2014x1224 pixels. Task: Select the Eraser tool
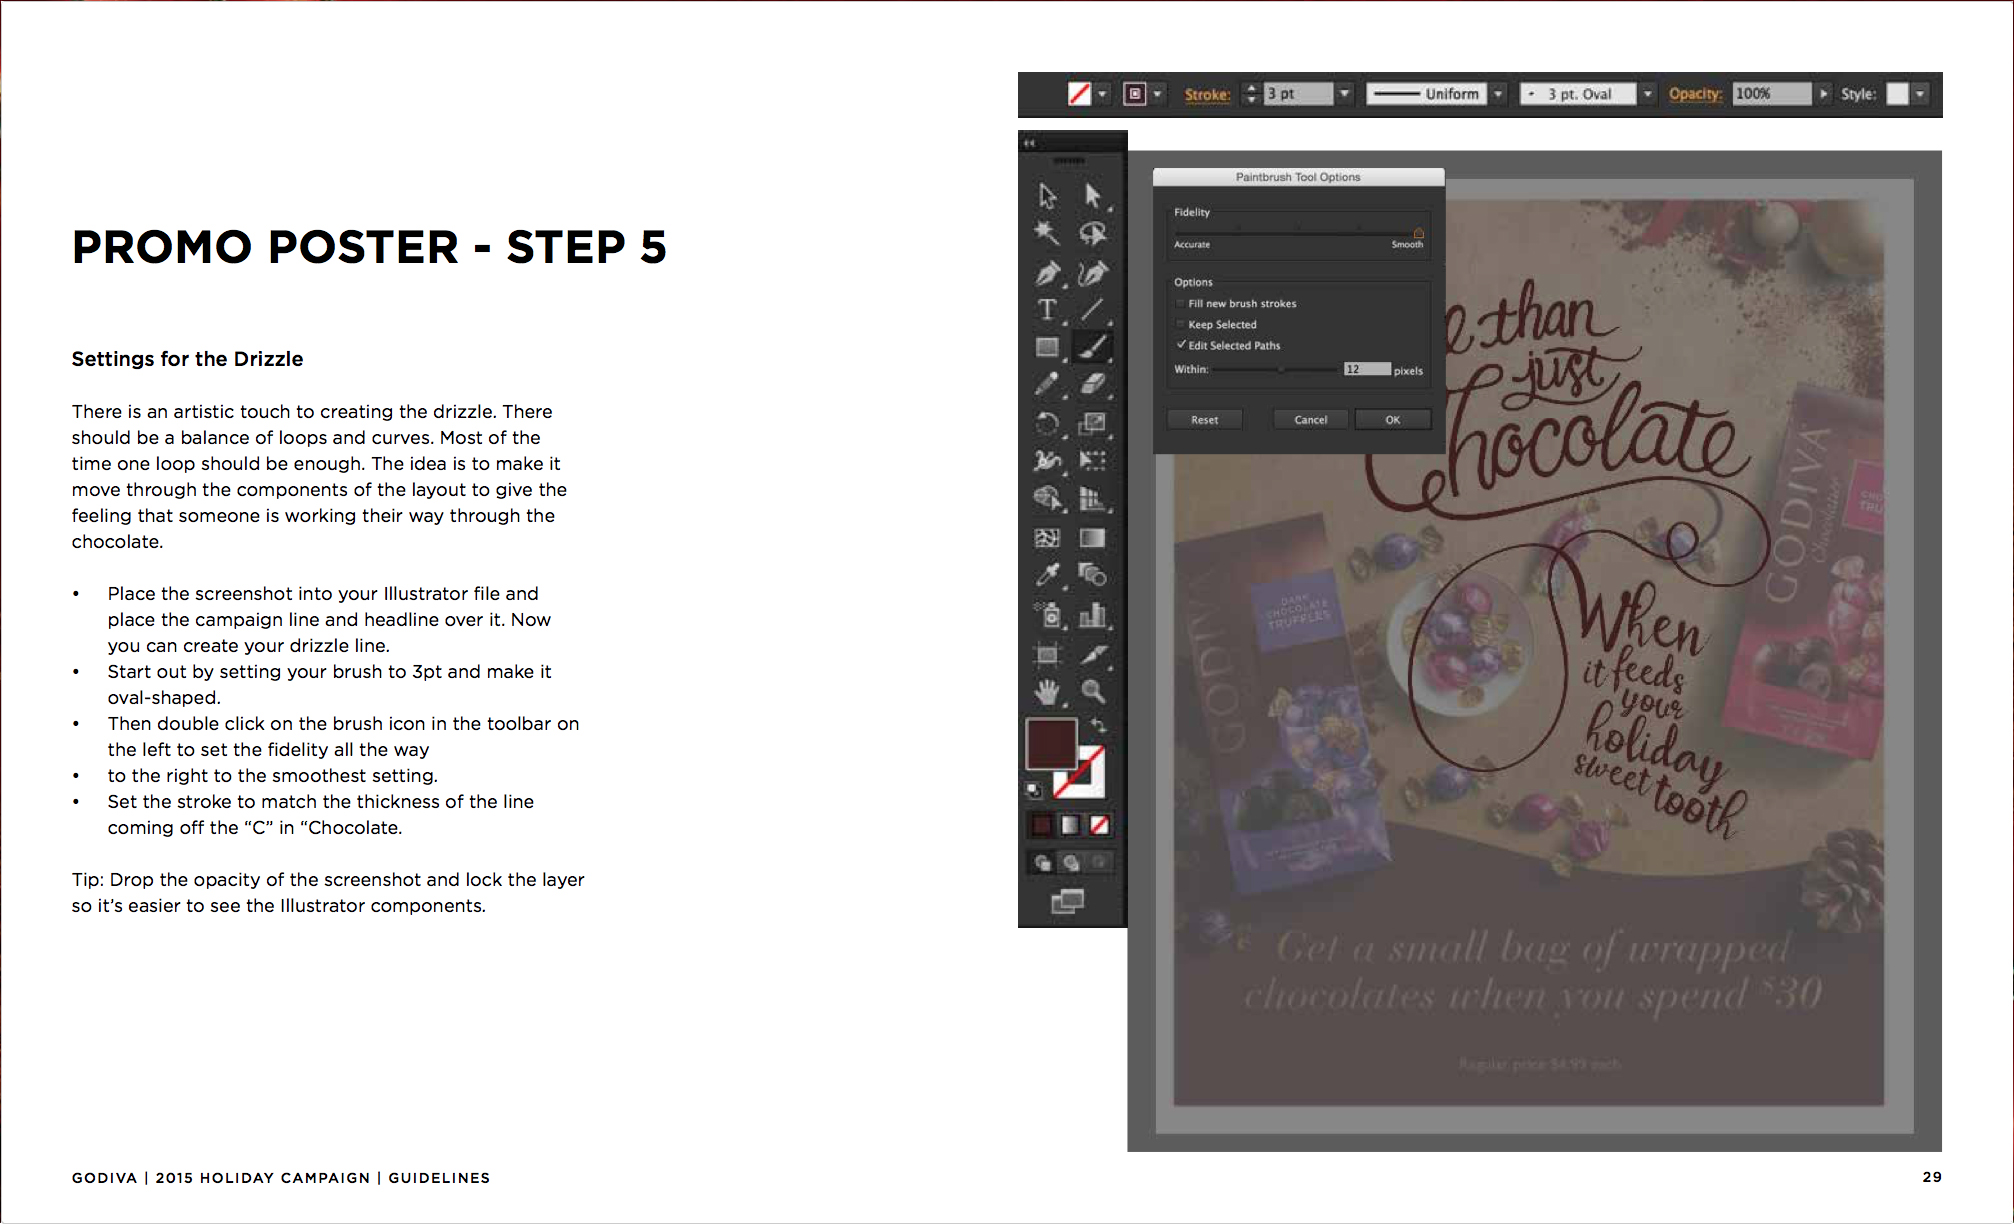(1093, 385)
